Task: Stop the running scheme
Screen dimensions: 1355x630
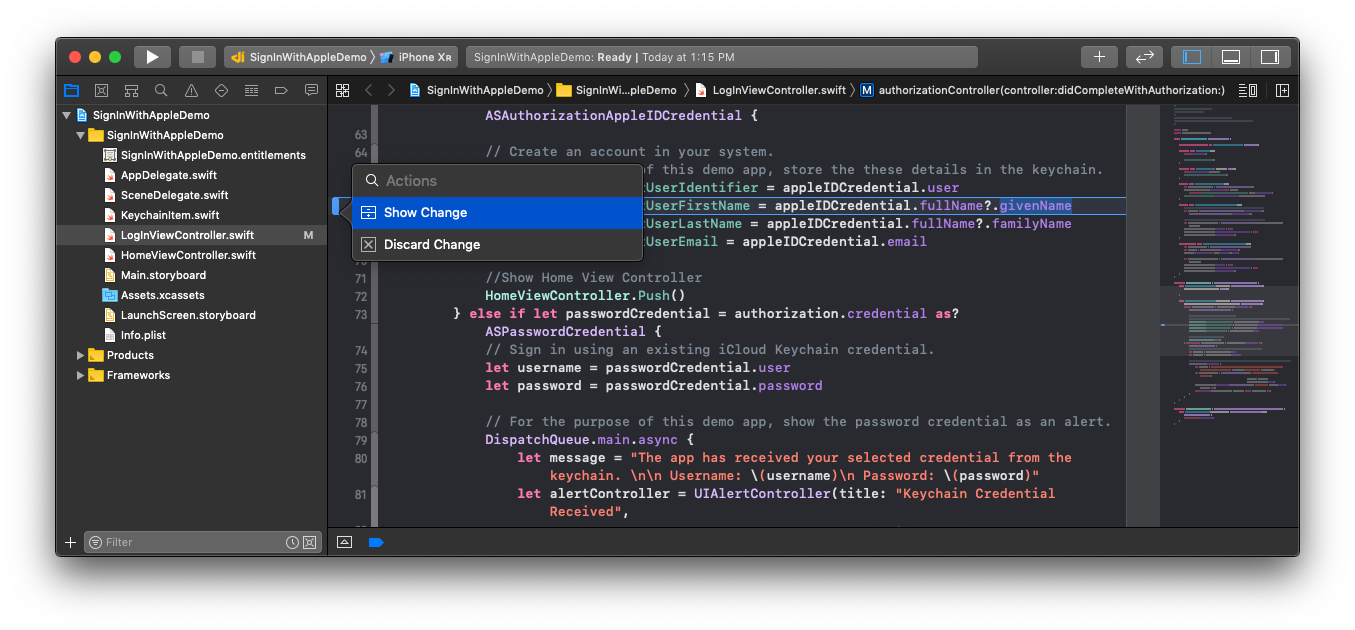Action: tap(198, 57)
